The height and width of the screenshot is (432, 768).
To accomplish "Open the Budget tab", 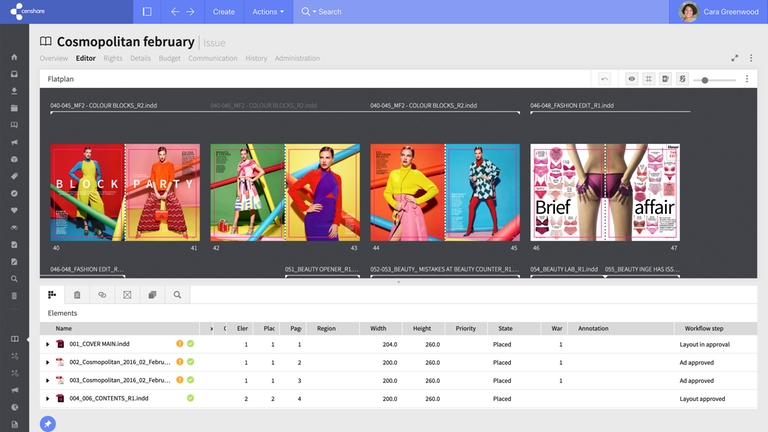I will tap(169, 58).
